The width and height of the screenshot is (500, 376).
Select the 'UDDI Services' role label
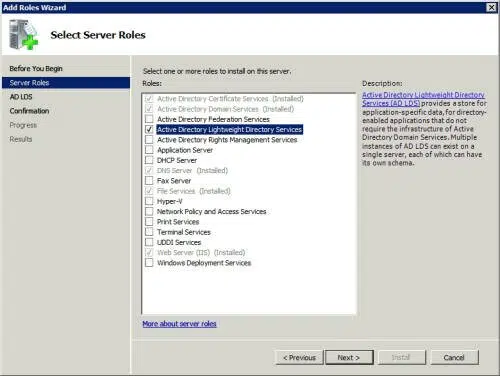(179, 242)
